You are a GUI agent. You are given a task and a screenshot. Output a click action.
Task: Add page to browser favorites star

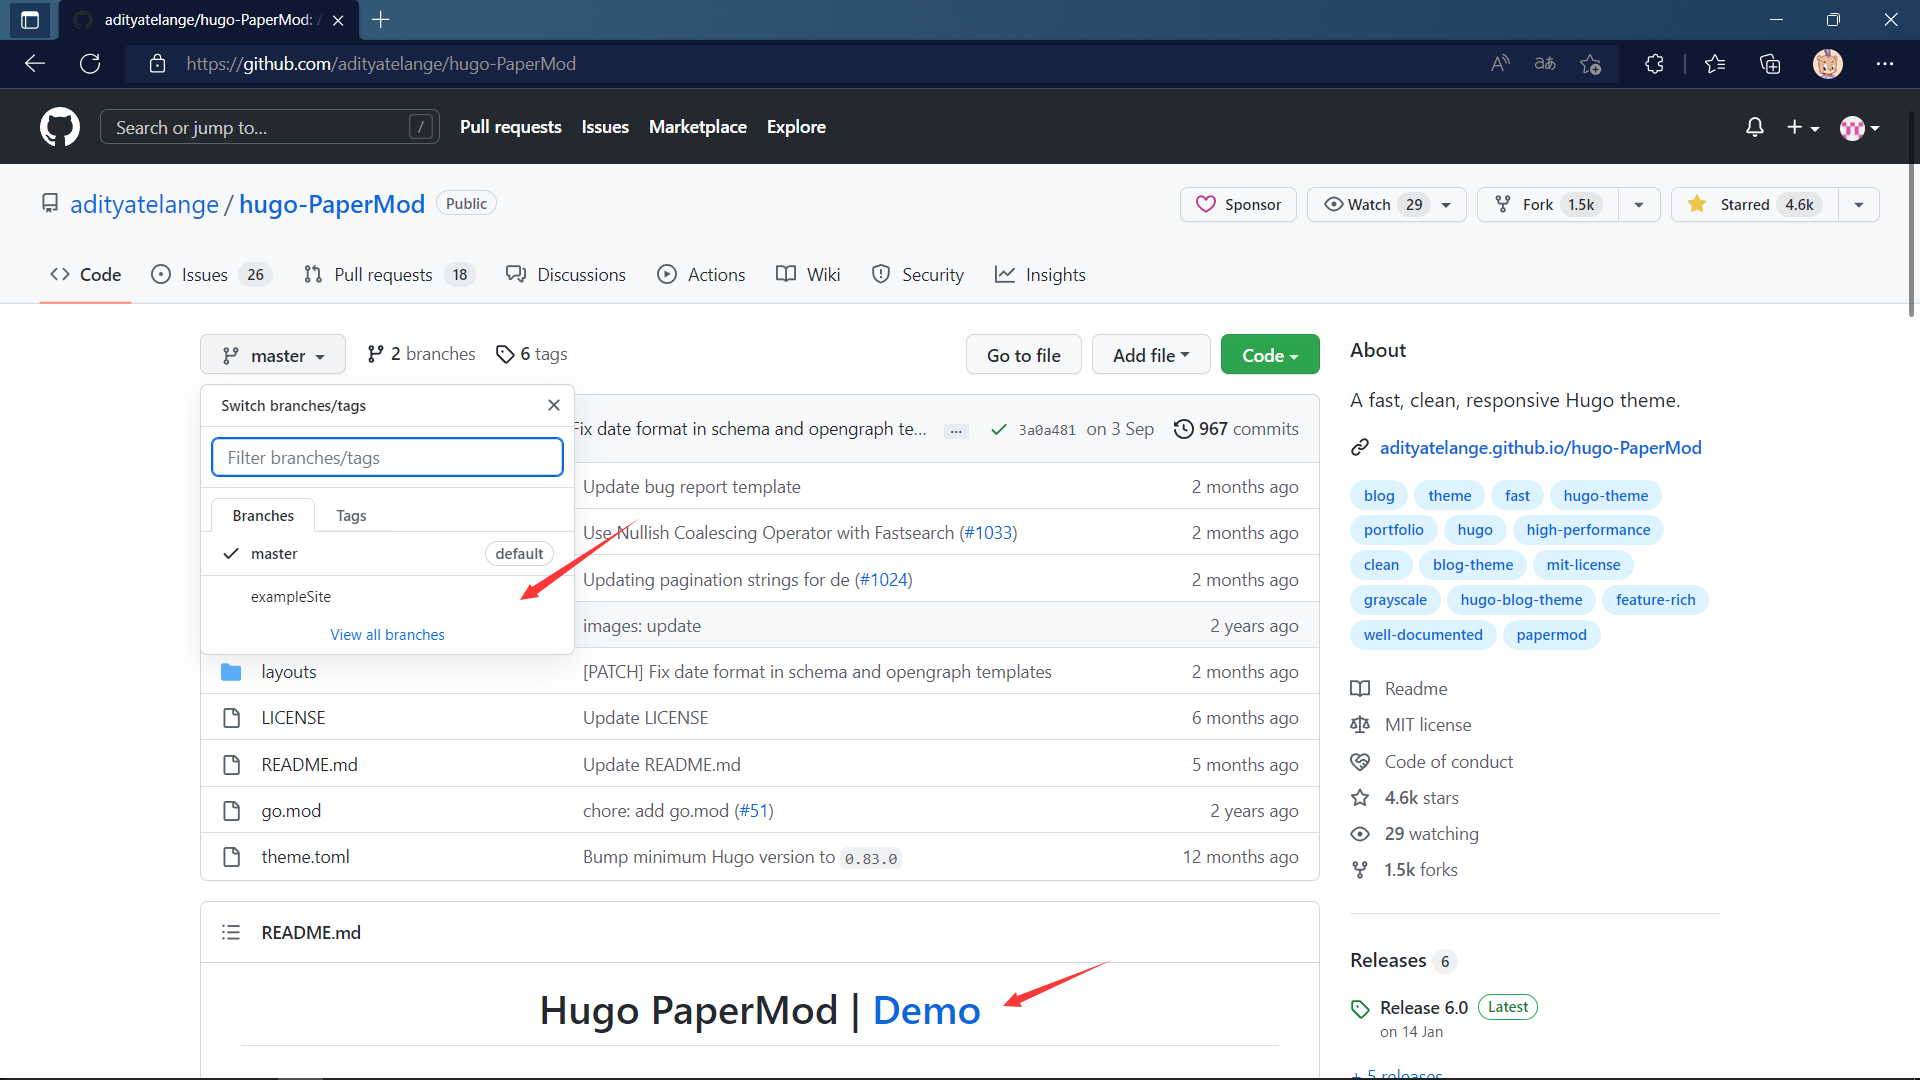coord(1590,64)
